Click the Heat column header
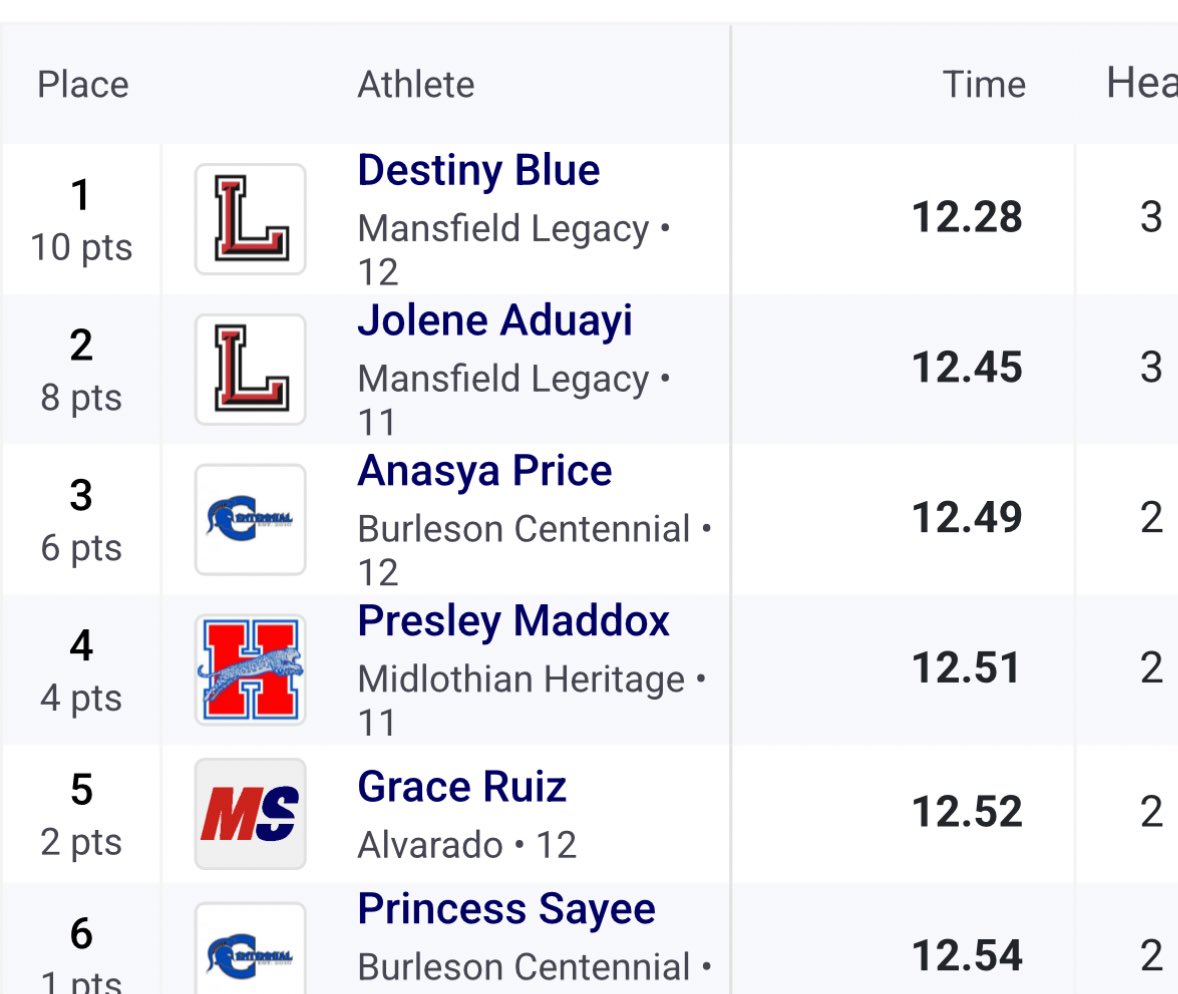The width and height of the screenshot is (1178, 994). click(1141, 85)
